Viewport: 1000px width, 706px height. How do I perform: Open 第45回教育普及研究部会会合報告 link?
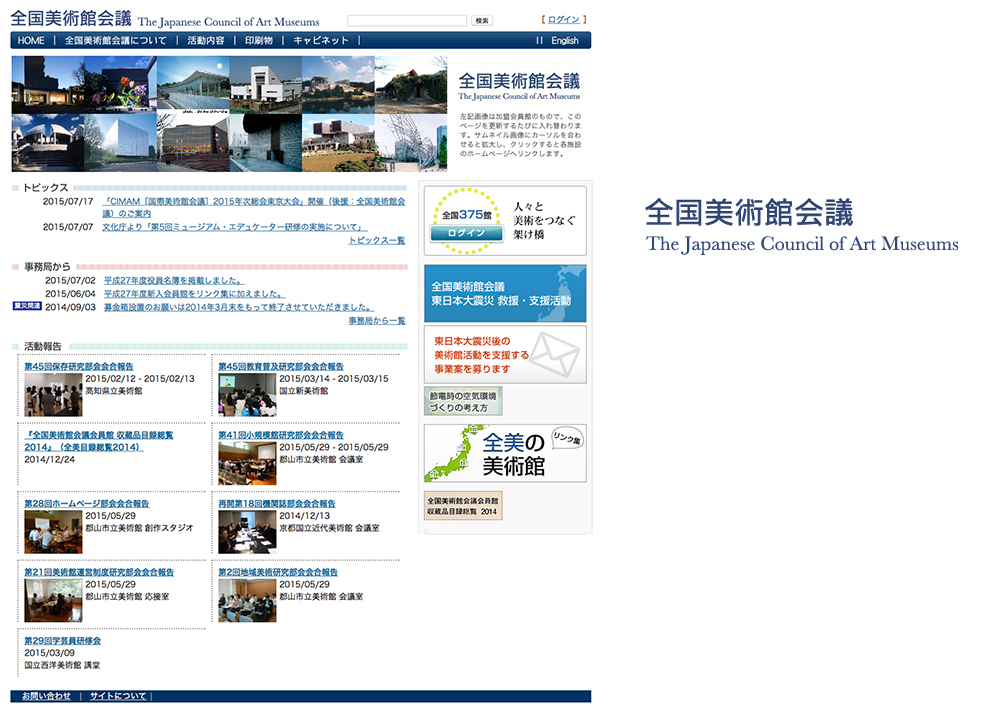pos(281,367)
